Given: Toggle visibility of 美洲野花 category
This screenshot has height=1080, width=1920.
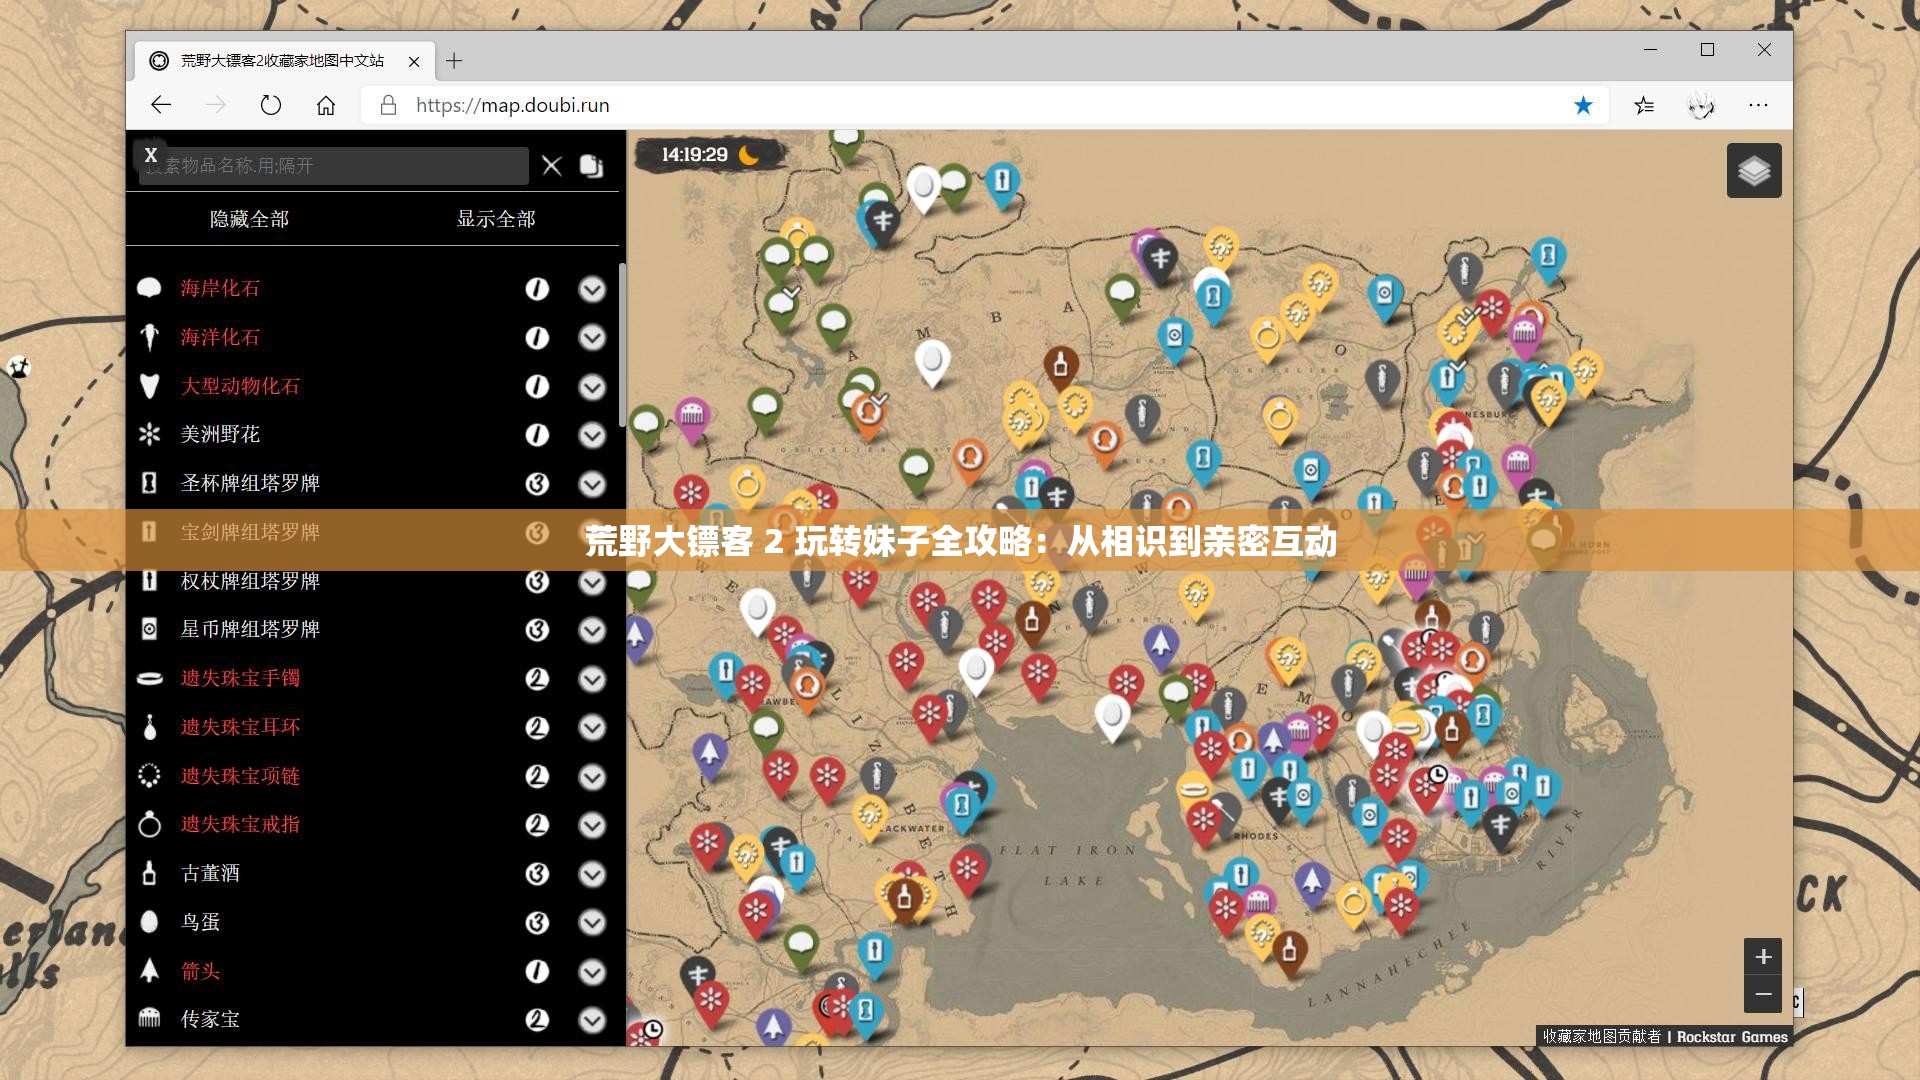Looking at the screenshot, I should click(x=220, y=434).
